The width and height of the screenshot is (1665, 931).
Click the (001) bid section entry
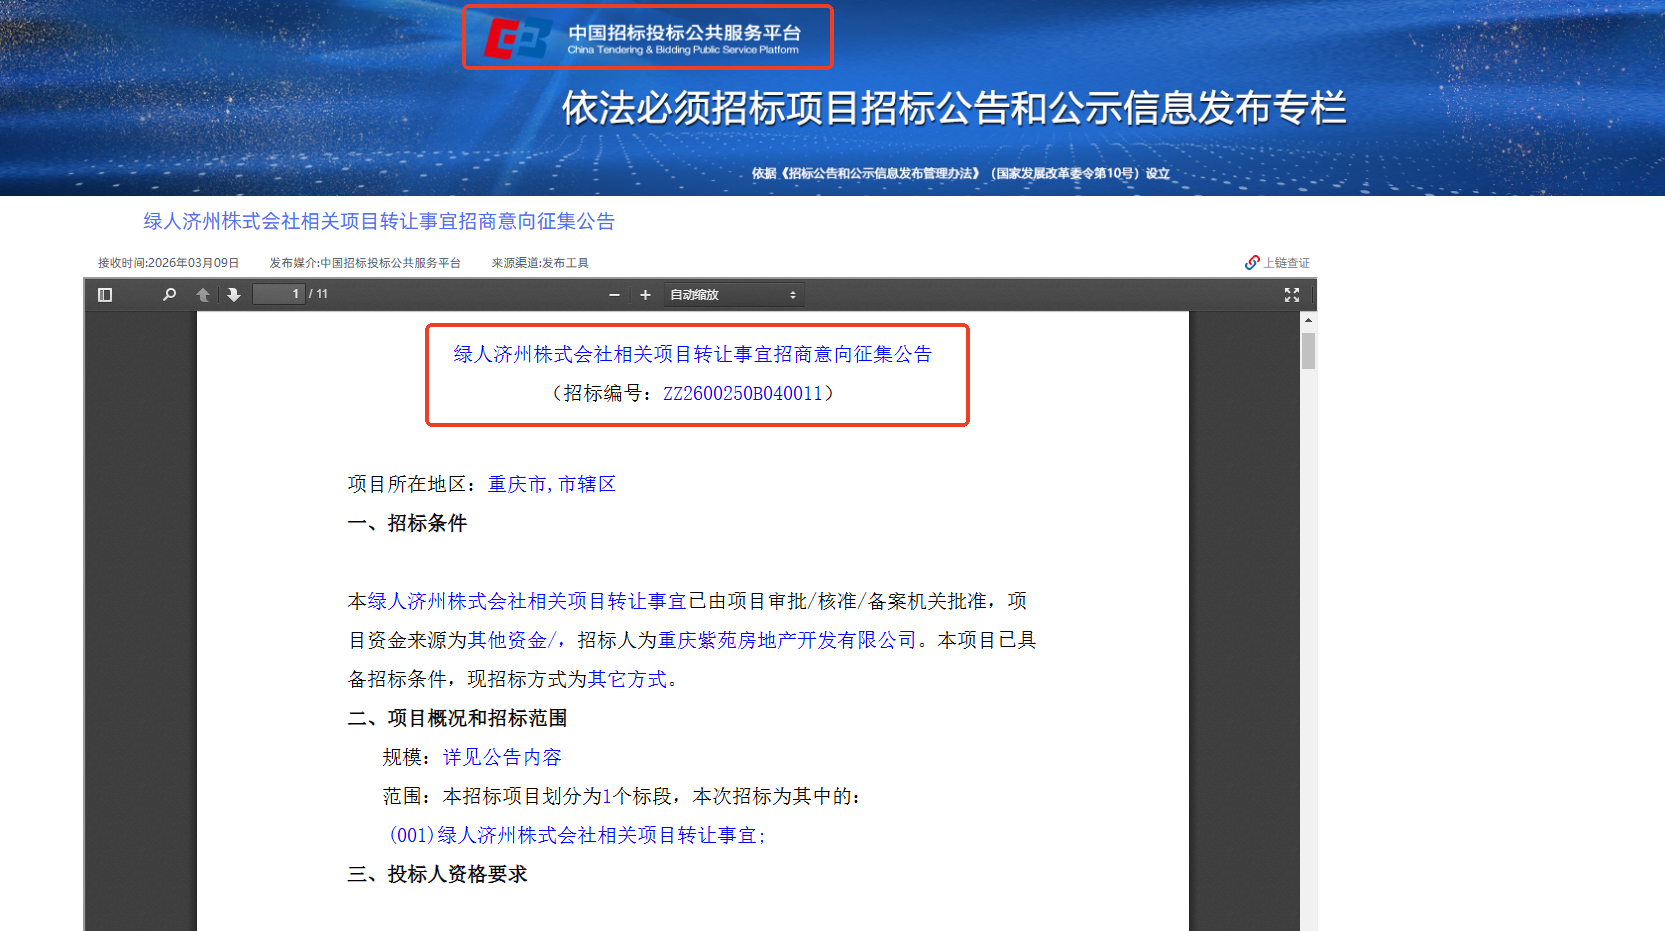click(577, 836)
